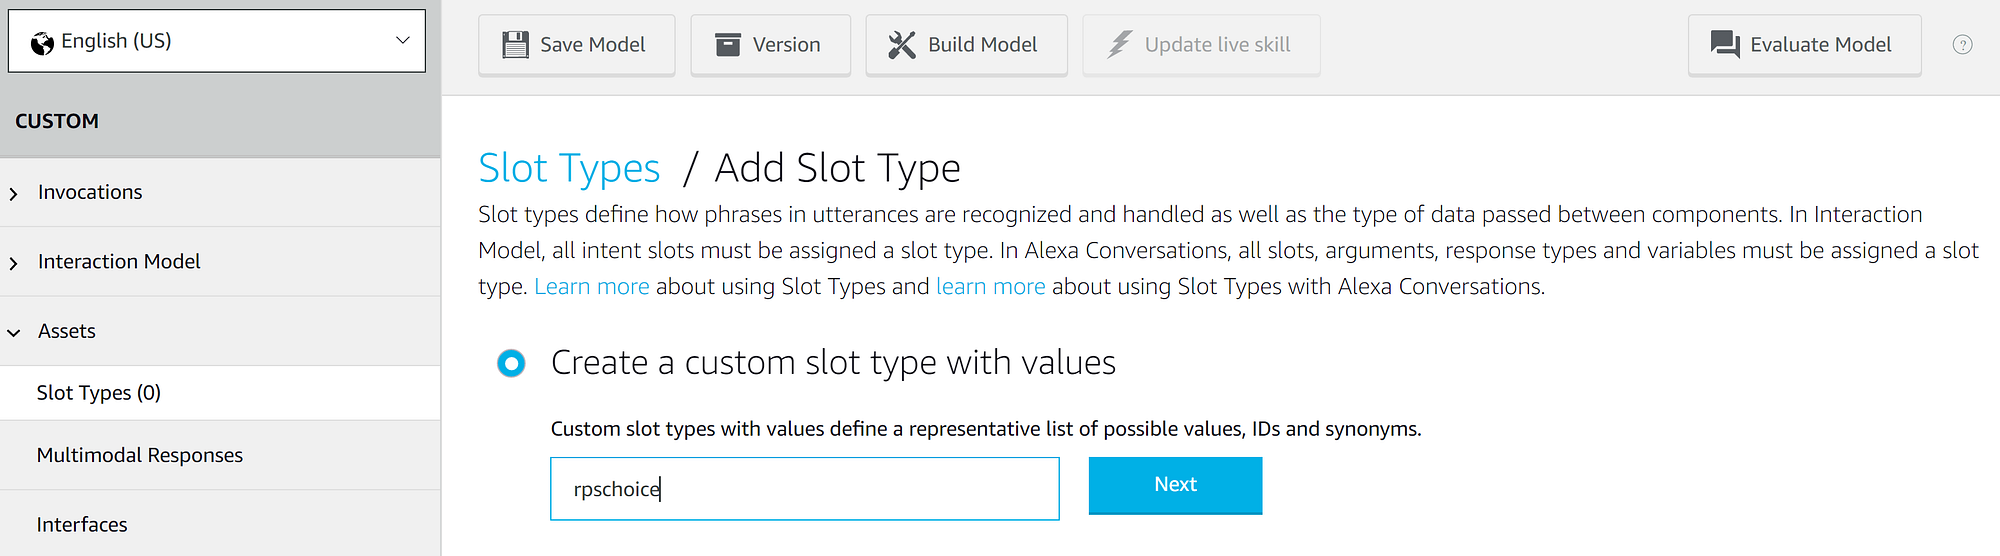Click the Add Slot Type heading text
Screen dimensions: 2000x556
click(838, 168)
